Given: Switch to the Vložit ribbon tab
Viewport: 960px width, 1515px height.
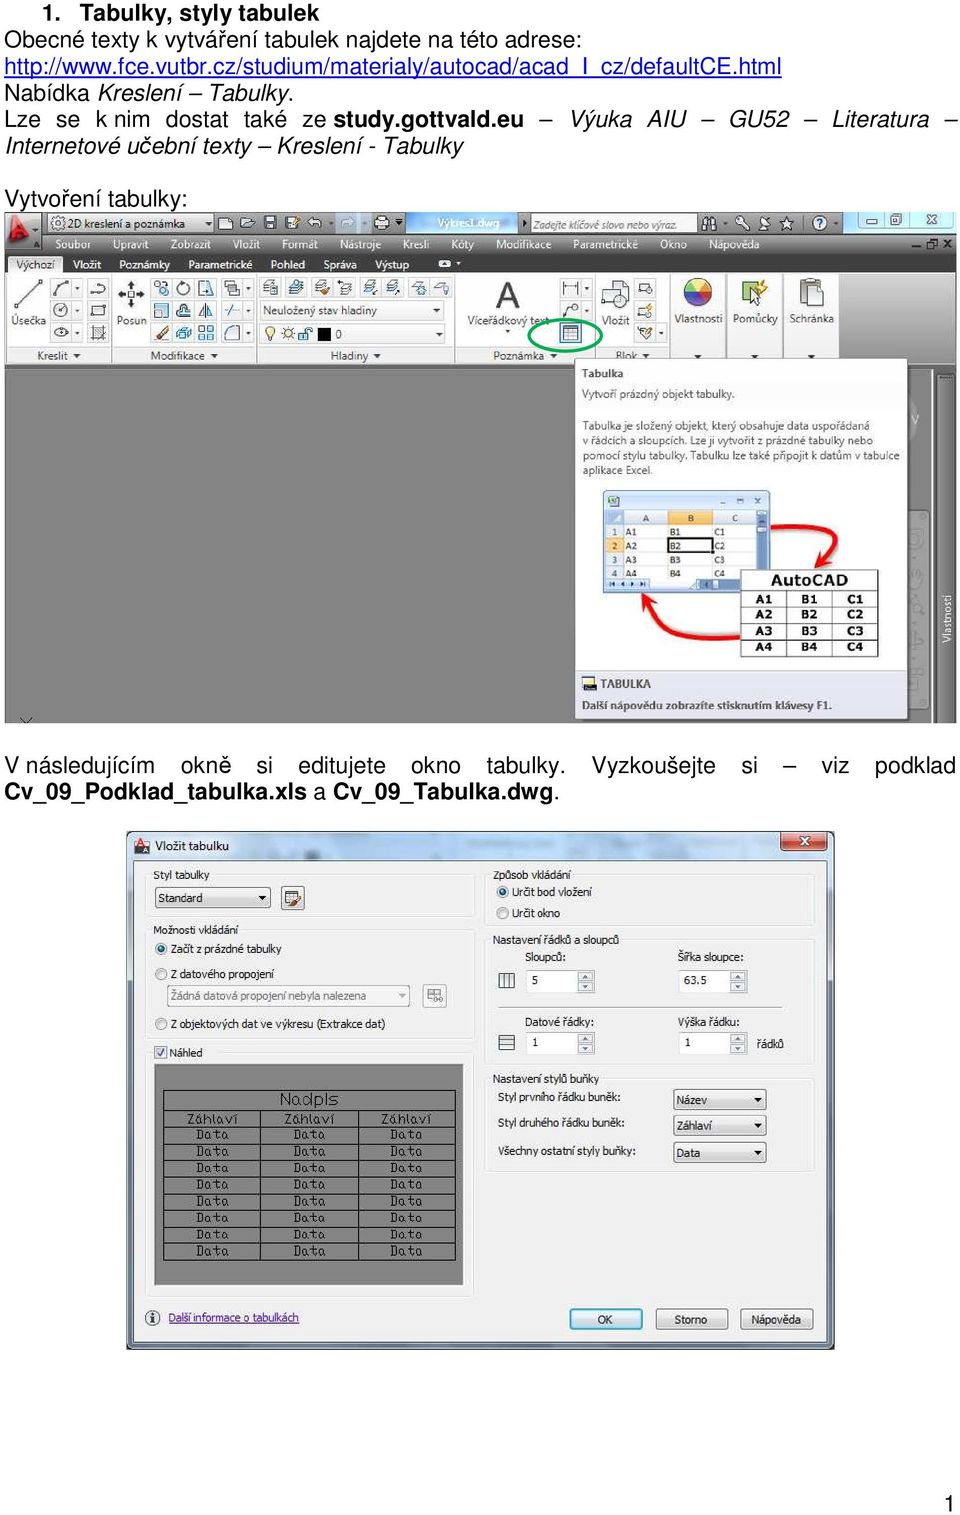Looking at the screenshot, I should [x=87, y=265].
